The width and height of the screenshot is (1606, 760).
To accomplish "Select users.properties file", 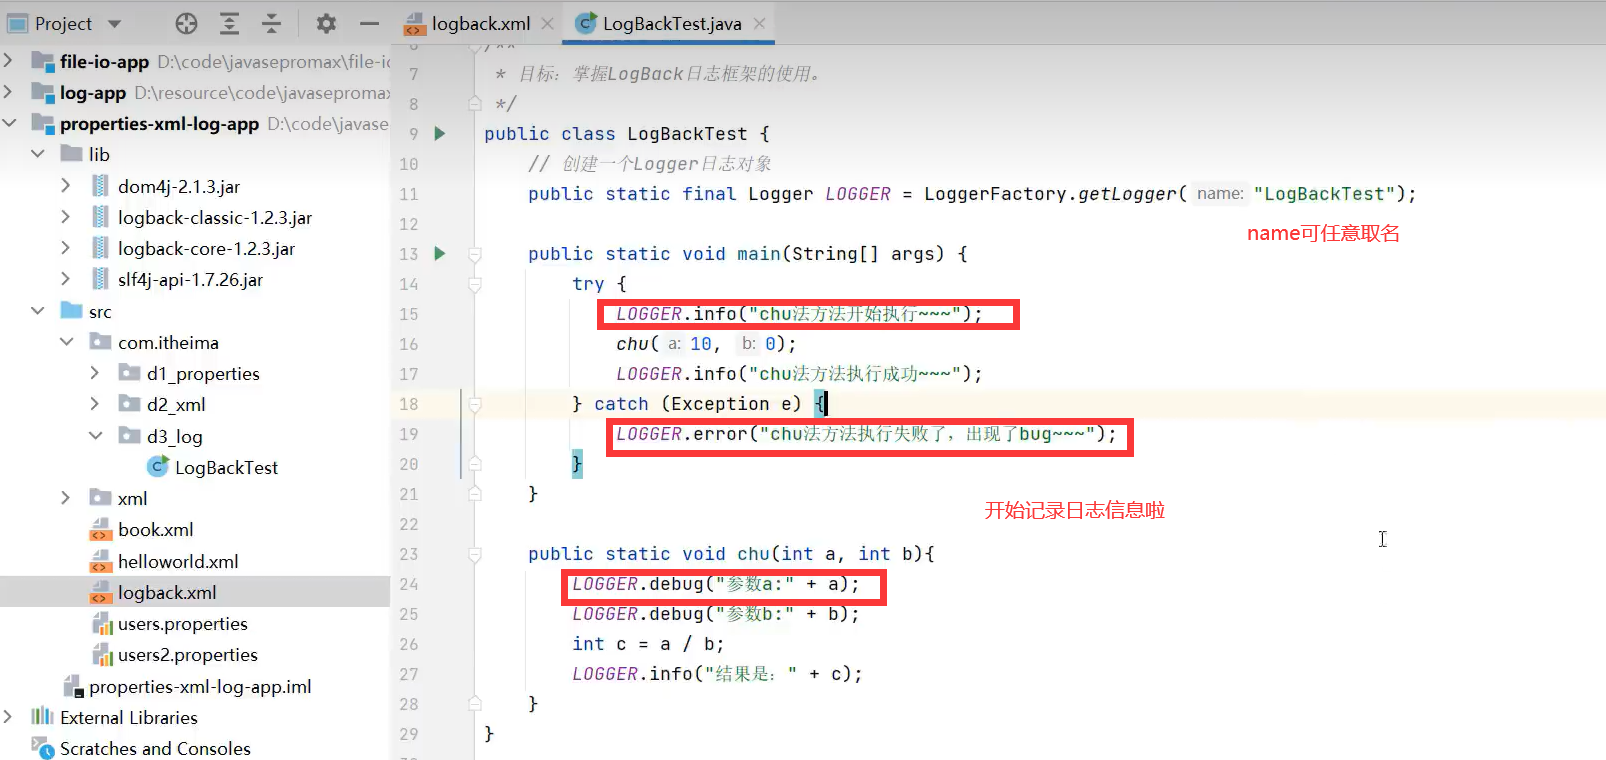I will tap(182, 624).
